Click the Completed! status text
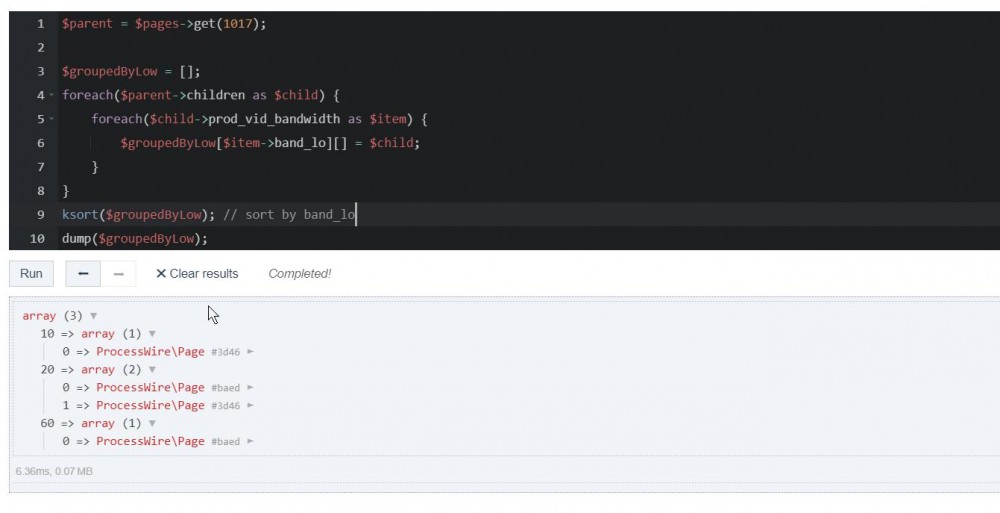This screenshot has width=1000, height=513. (299, 274)
